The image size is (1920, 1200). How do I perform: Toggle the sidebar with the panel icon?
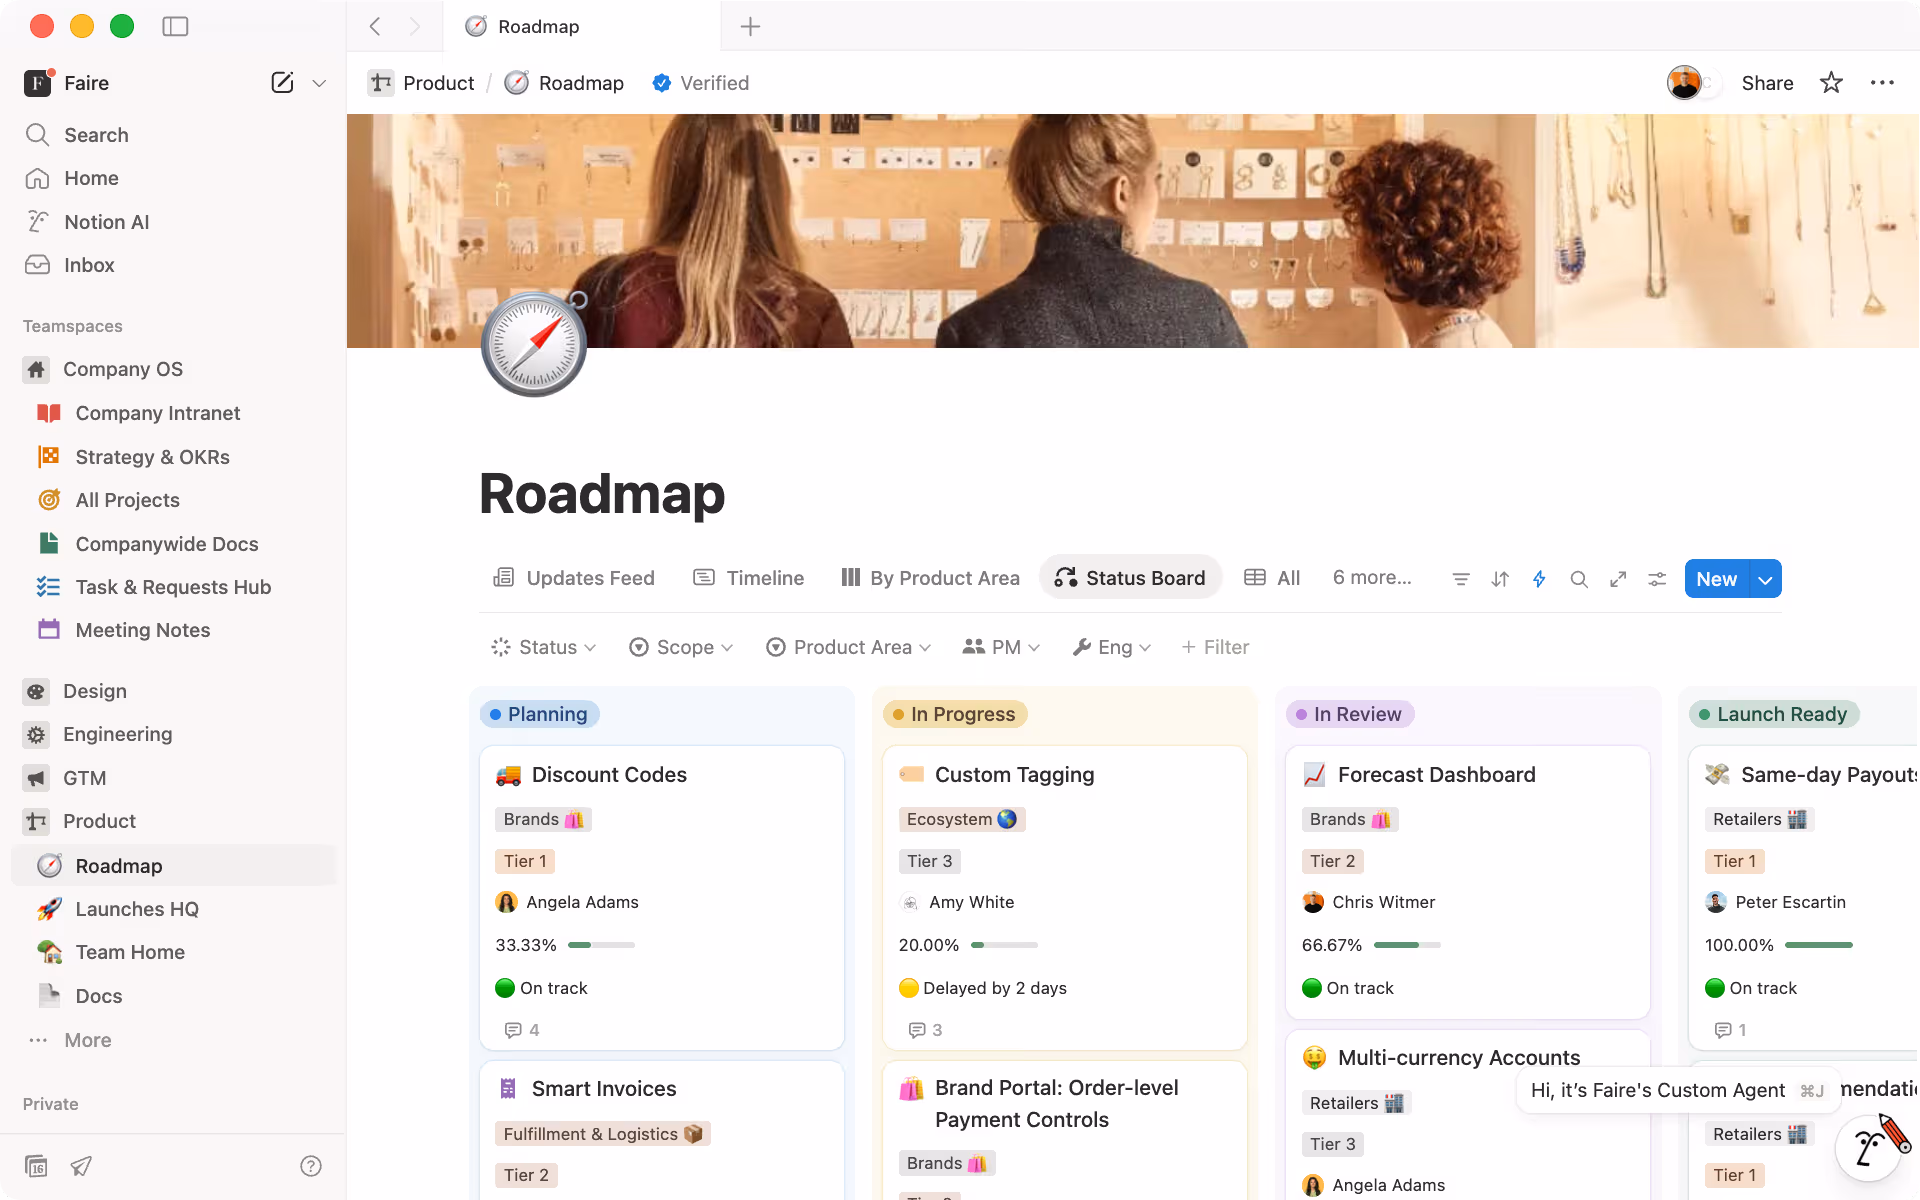175,26
